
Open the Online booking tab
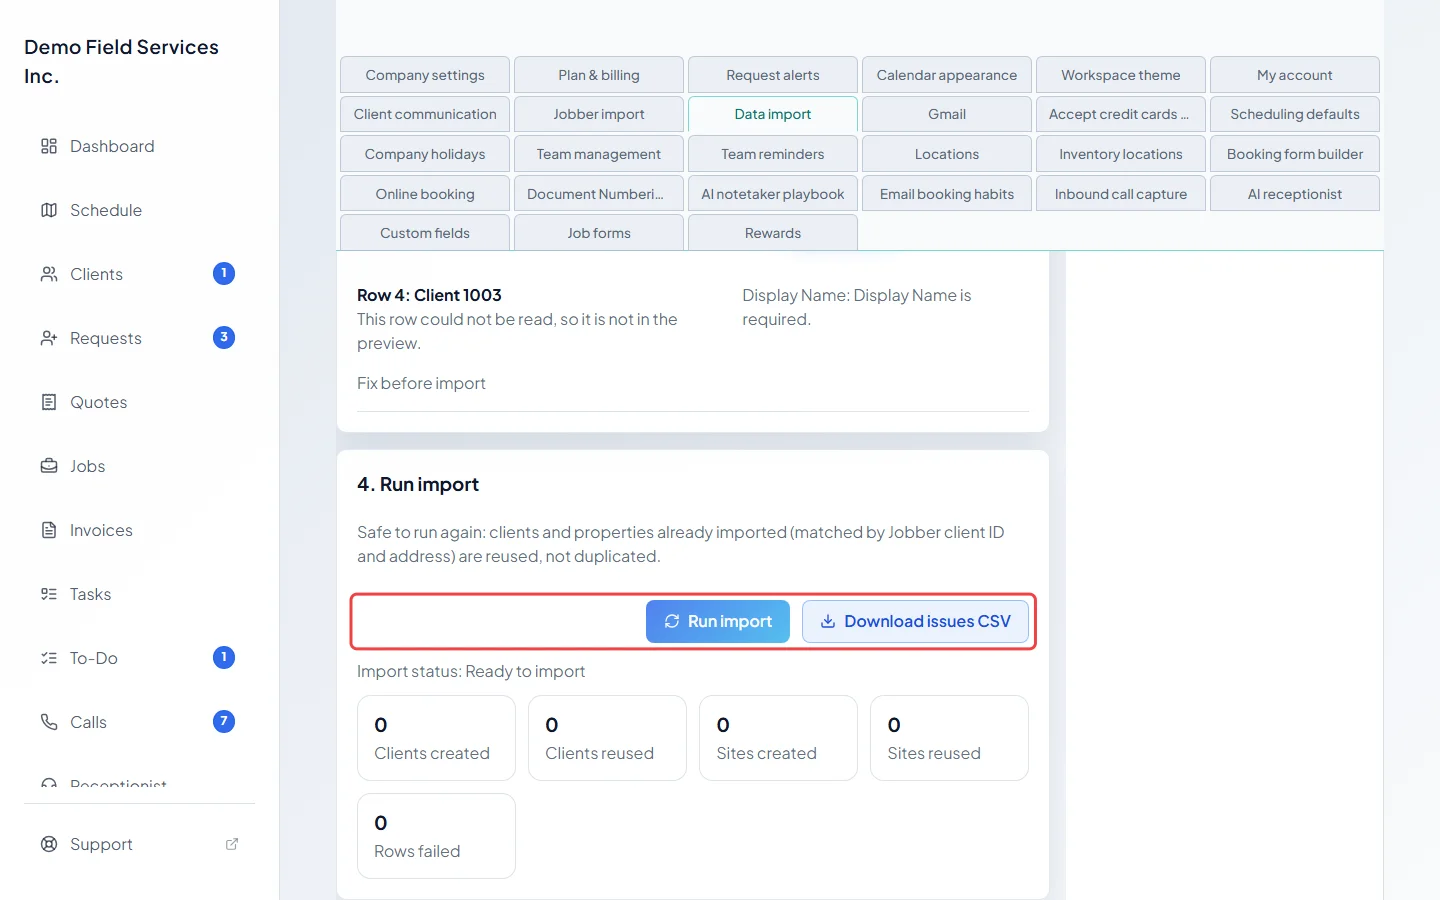point(425,194)
